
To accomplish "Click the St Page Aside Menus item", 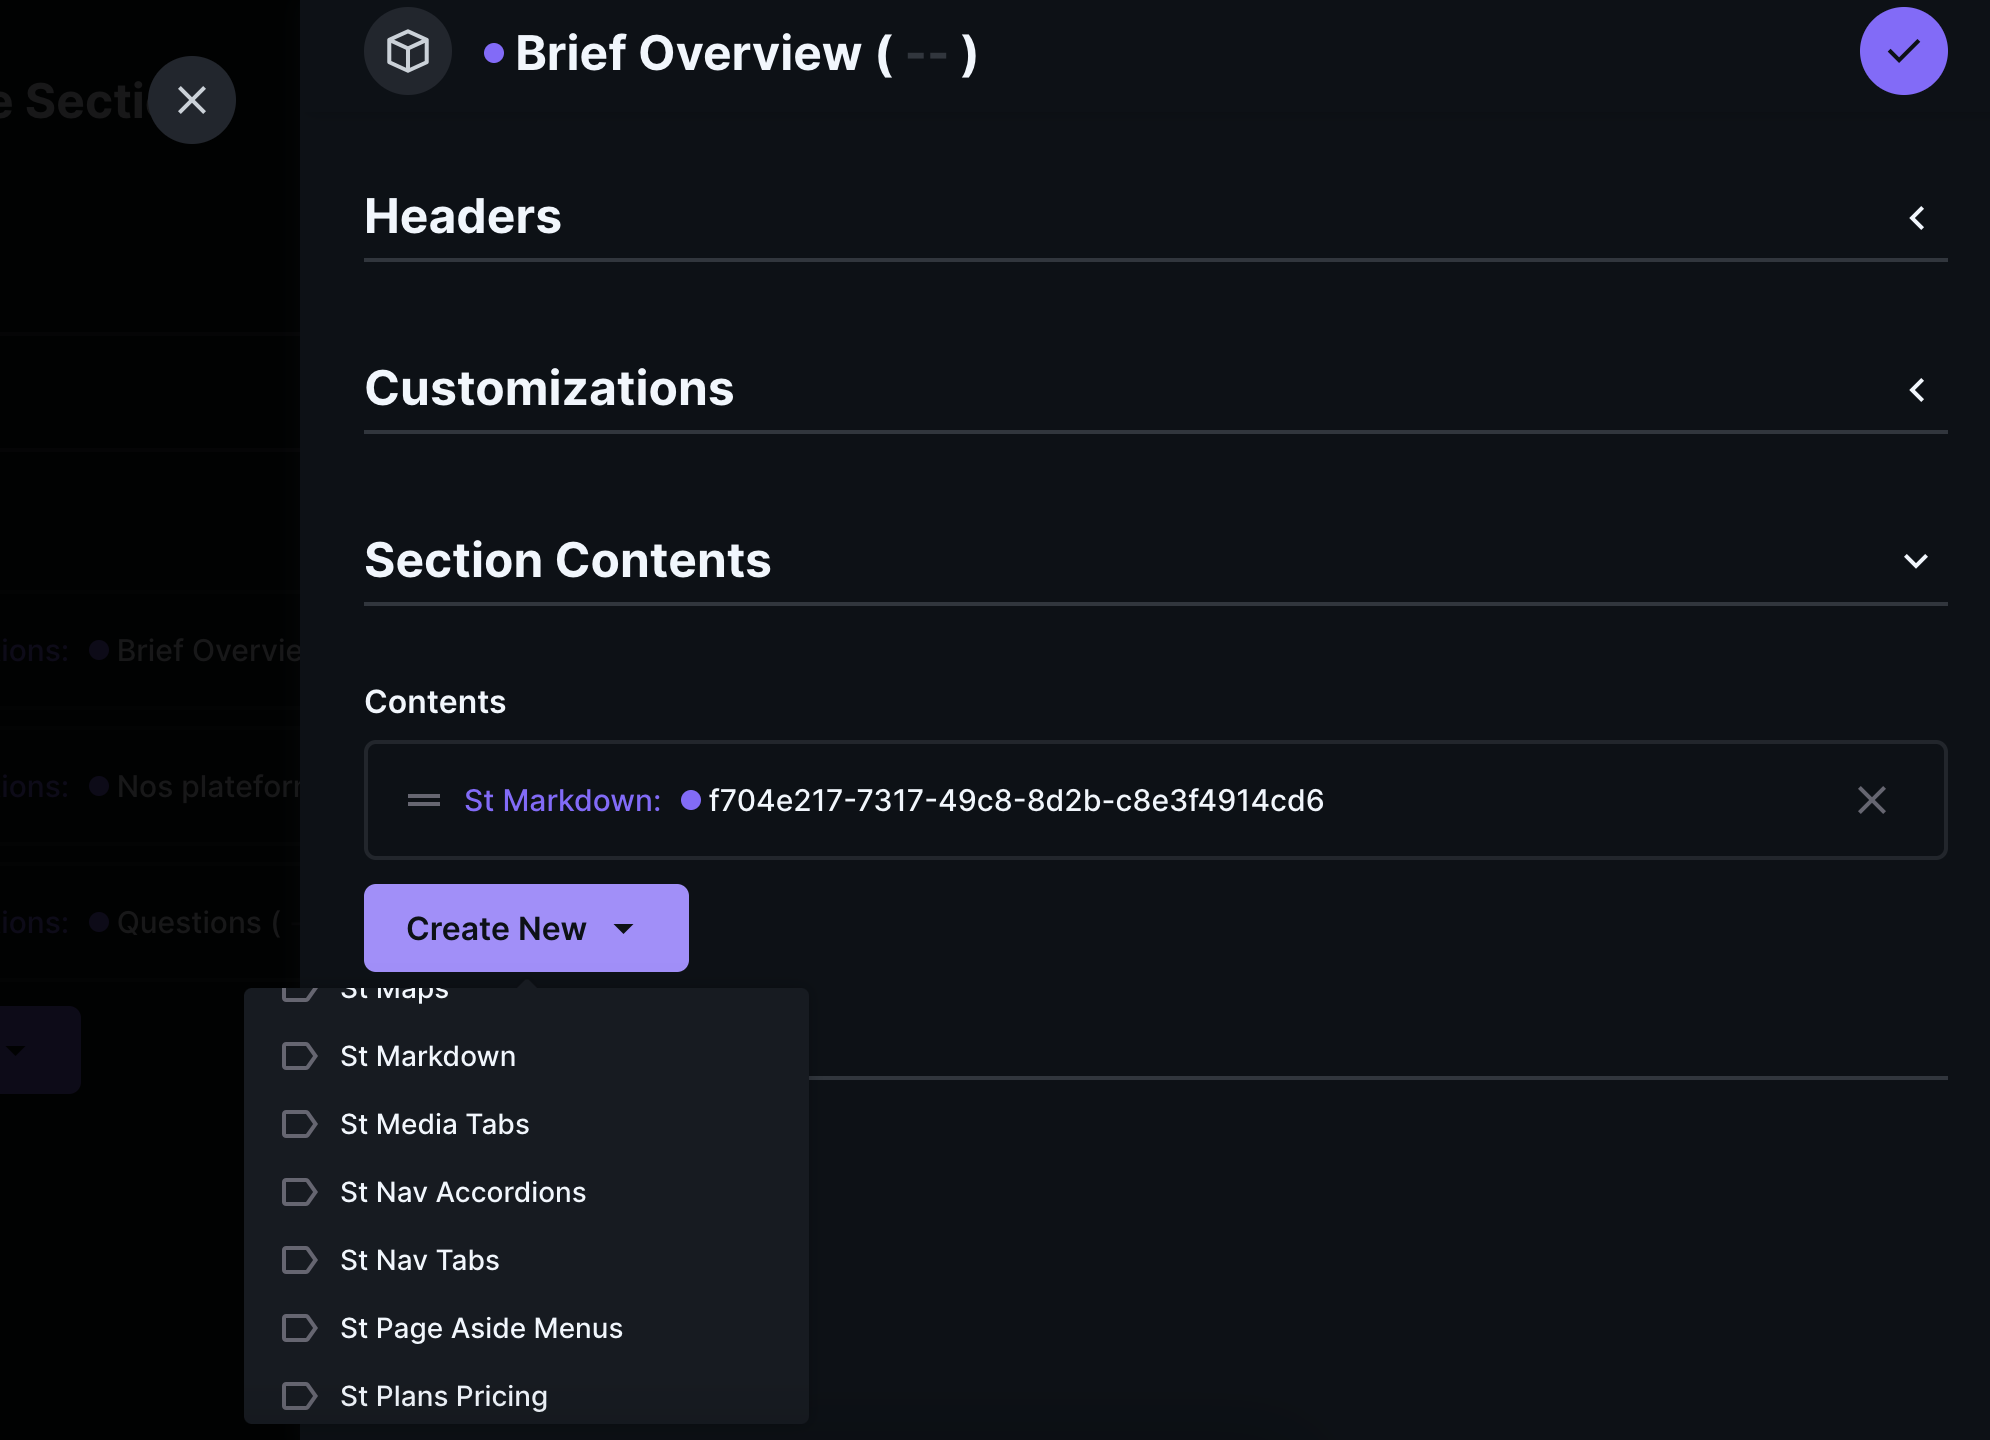I will point(481,1326).
